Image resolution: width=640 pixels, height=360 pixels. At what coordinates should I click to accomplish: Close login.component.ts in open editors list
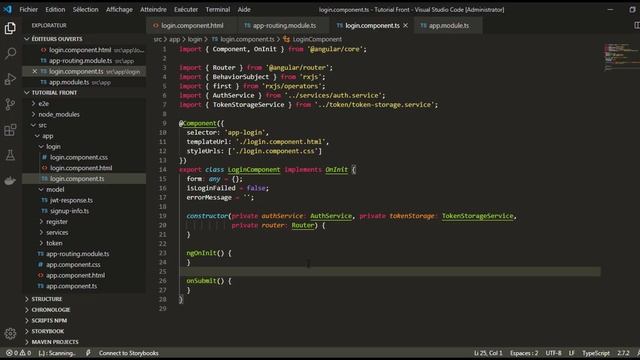pos(35,71)
